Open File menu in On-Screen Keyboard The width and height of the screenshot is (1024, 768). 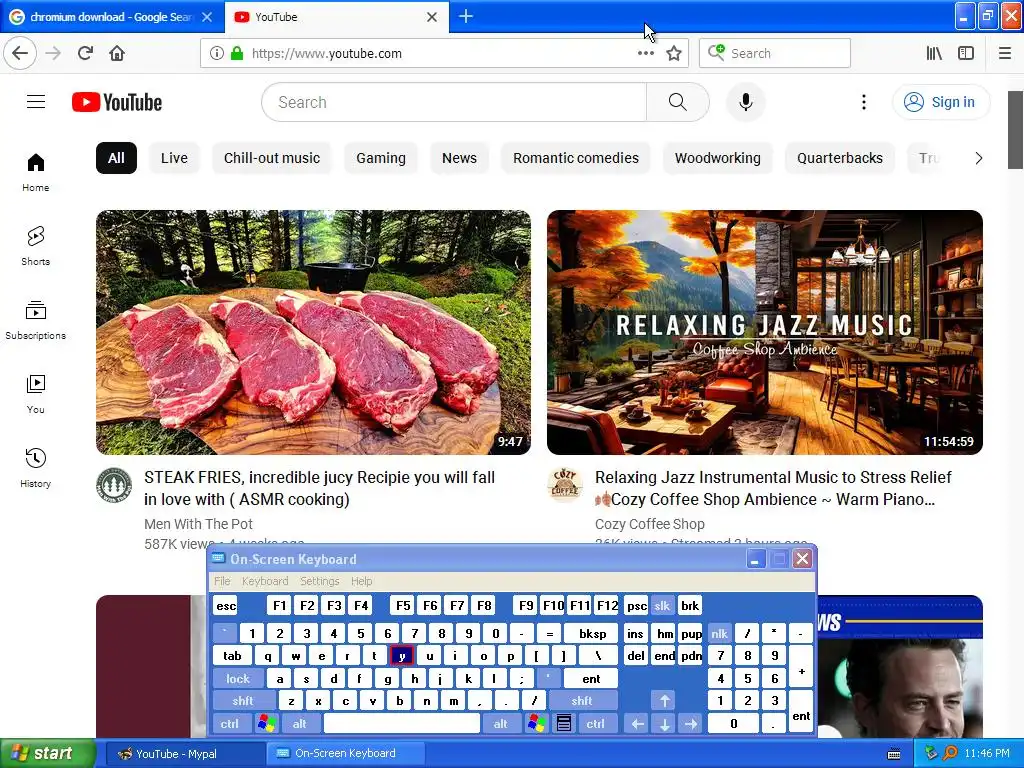tap(222, 581)
